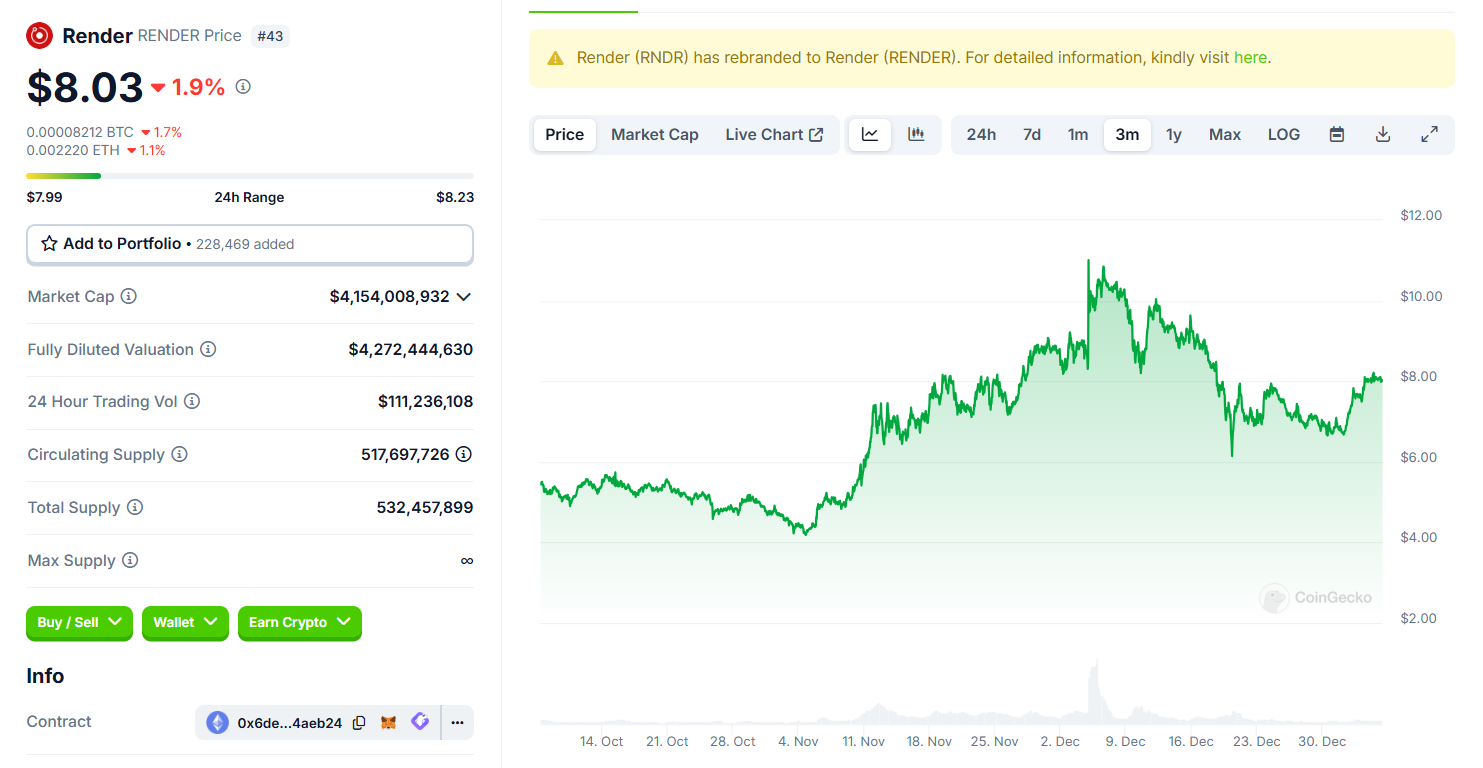Expand the Market Cap value chevron

click(463, 297)
